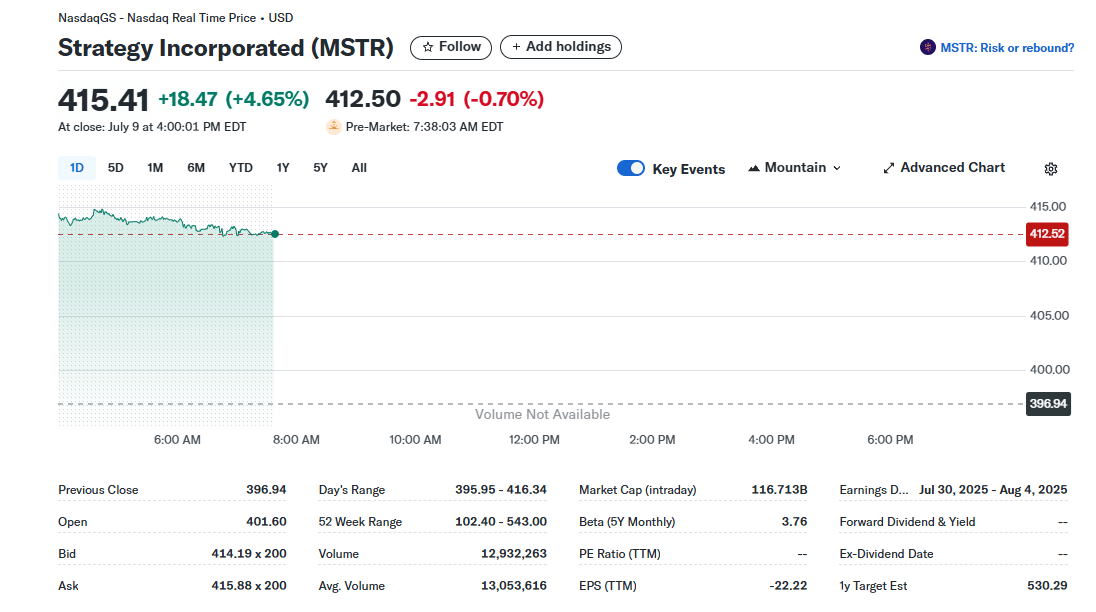Switch to the 1M range
This screenshot has width=1096, height=612.
pyautogui.click(x=155, y=168)
